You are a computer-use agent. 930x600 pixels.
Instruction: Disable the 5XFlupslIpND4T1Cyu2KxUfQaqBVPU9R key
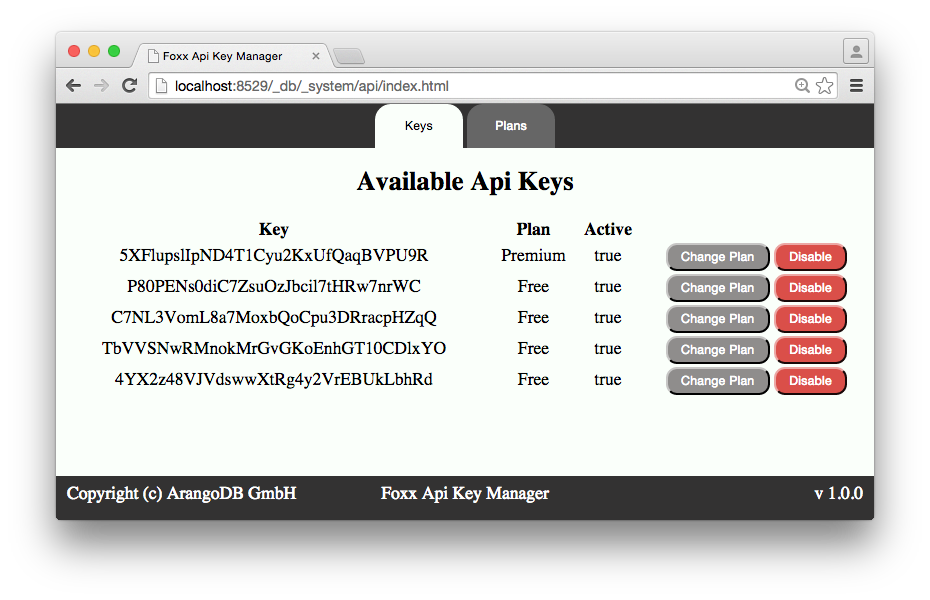click(810, 257)
